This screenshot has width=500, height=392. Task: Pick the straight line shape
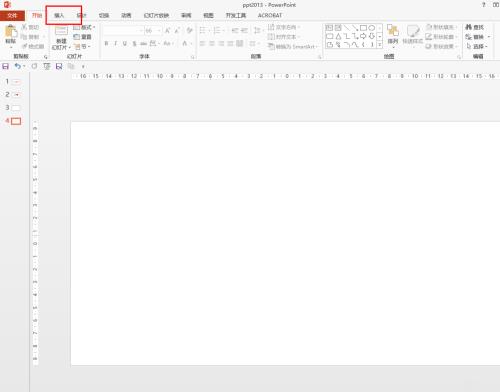tap(347, 28)
